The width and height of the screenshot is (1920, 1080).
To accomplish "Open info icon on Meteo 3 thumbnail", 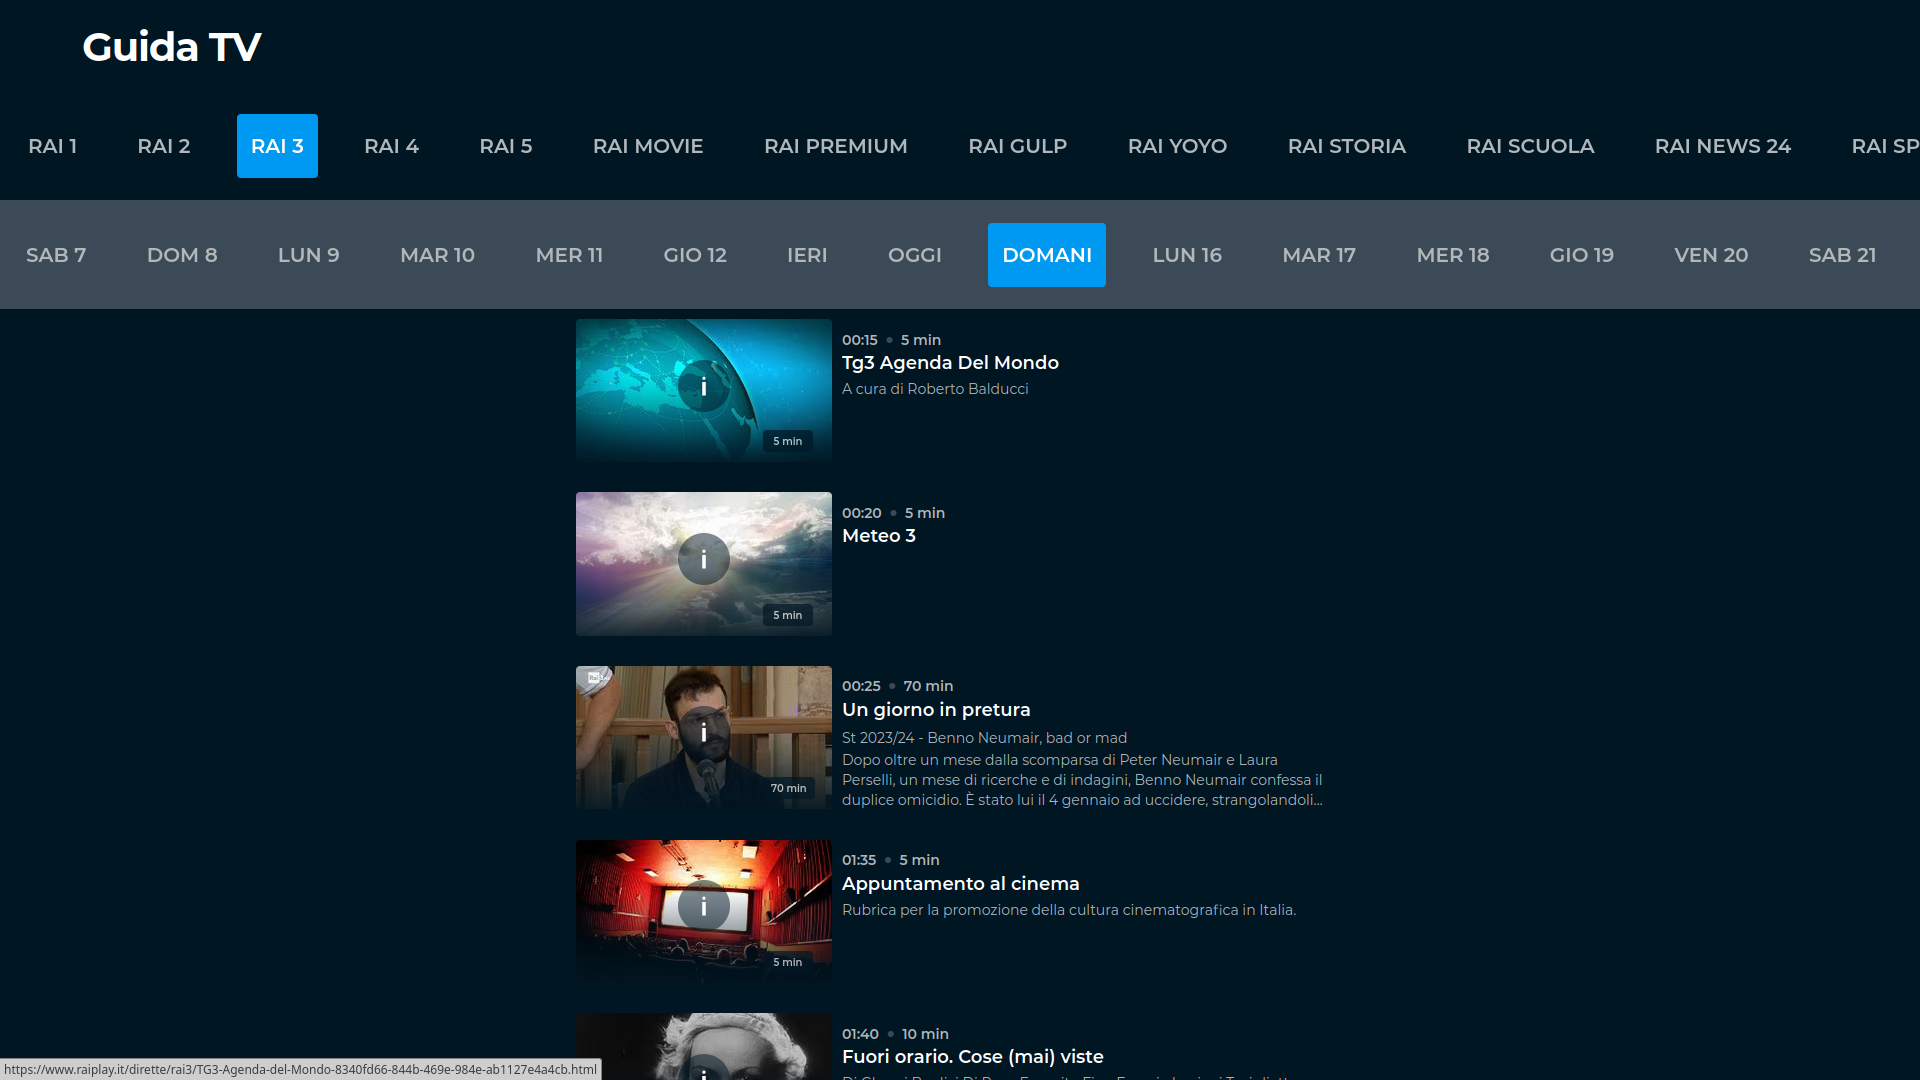I will click(x=703, y=559).
